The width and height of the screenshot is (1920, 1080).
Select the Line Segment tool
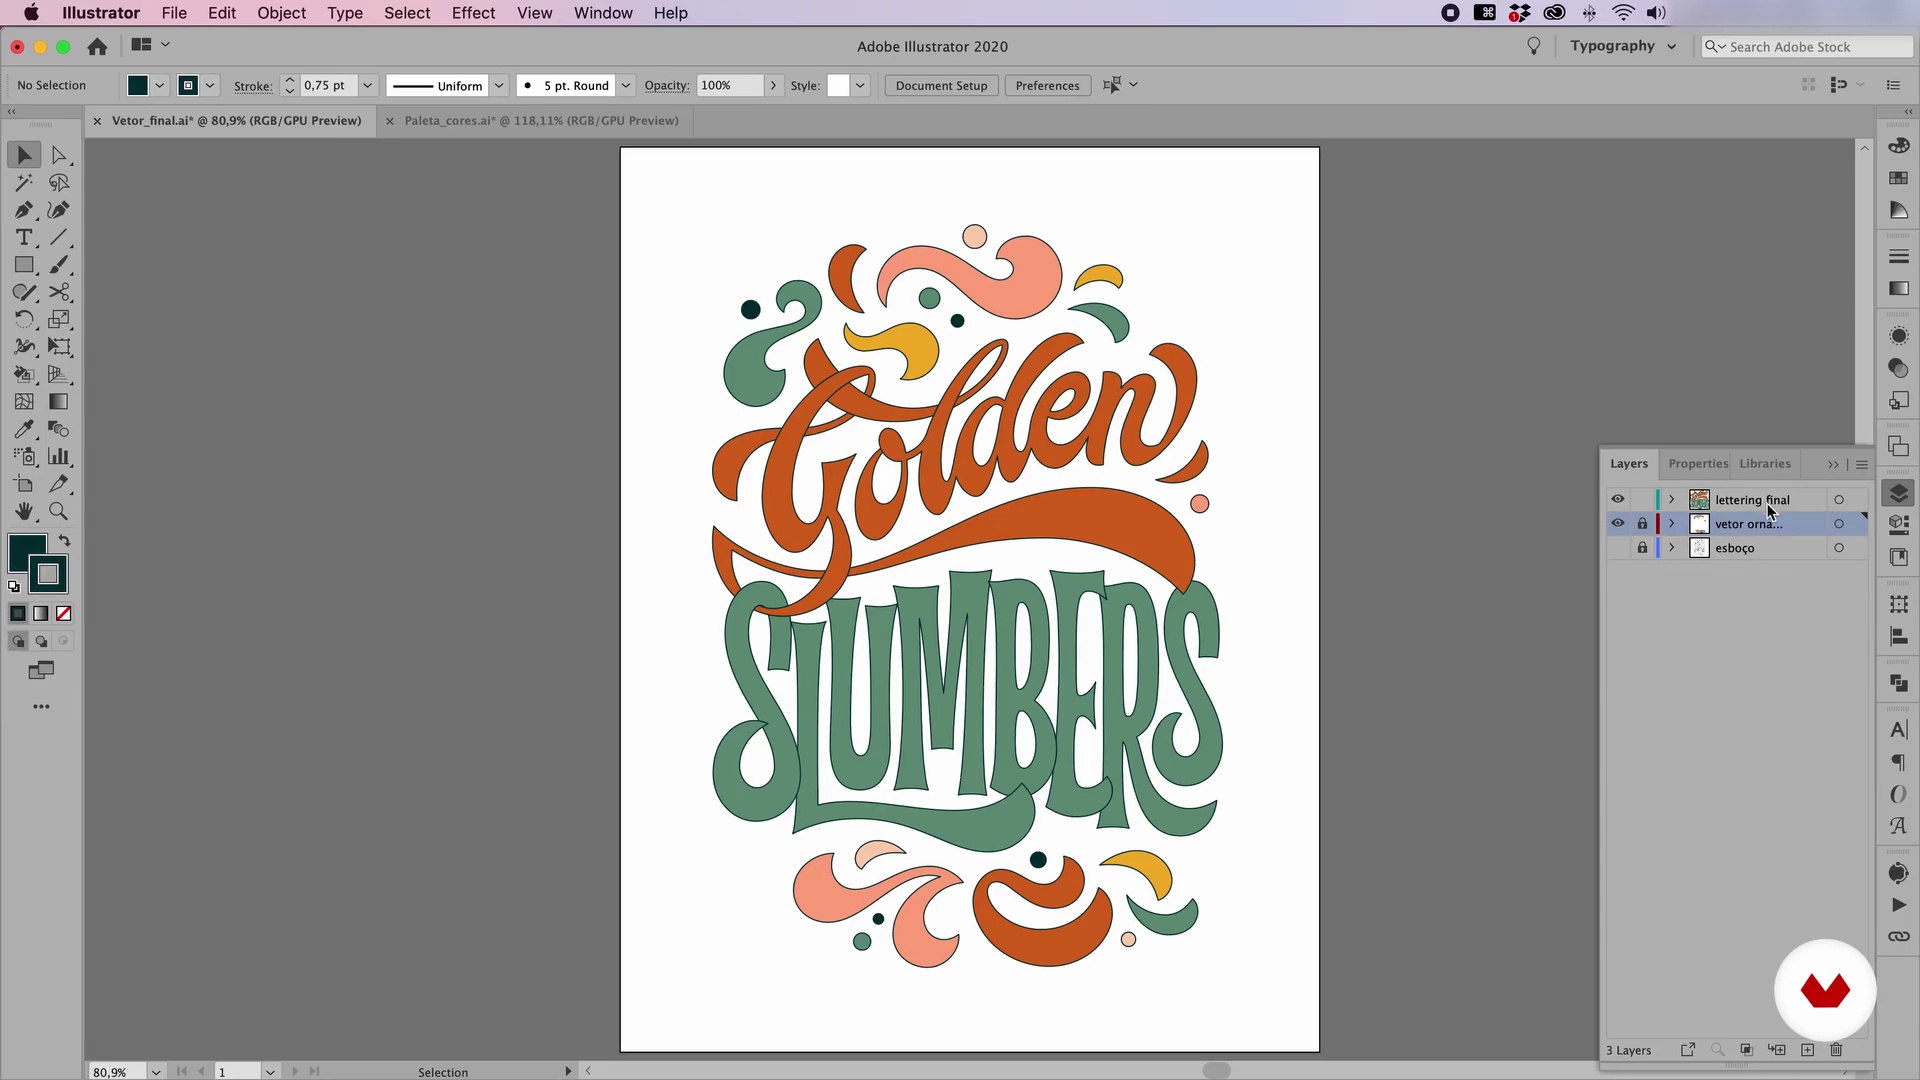(59, 237)
